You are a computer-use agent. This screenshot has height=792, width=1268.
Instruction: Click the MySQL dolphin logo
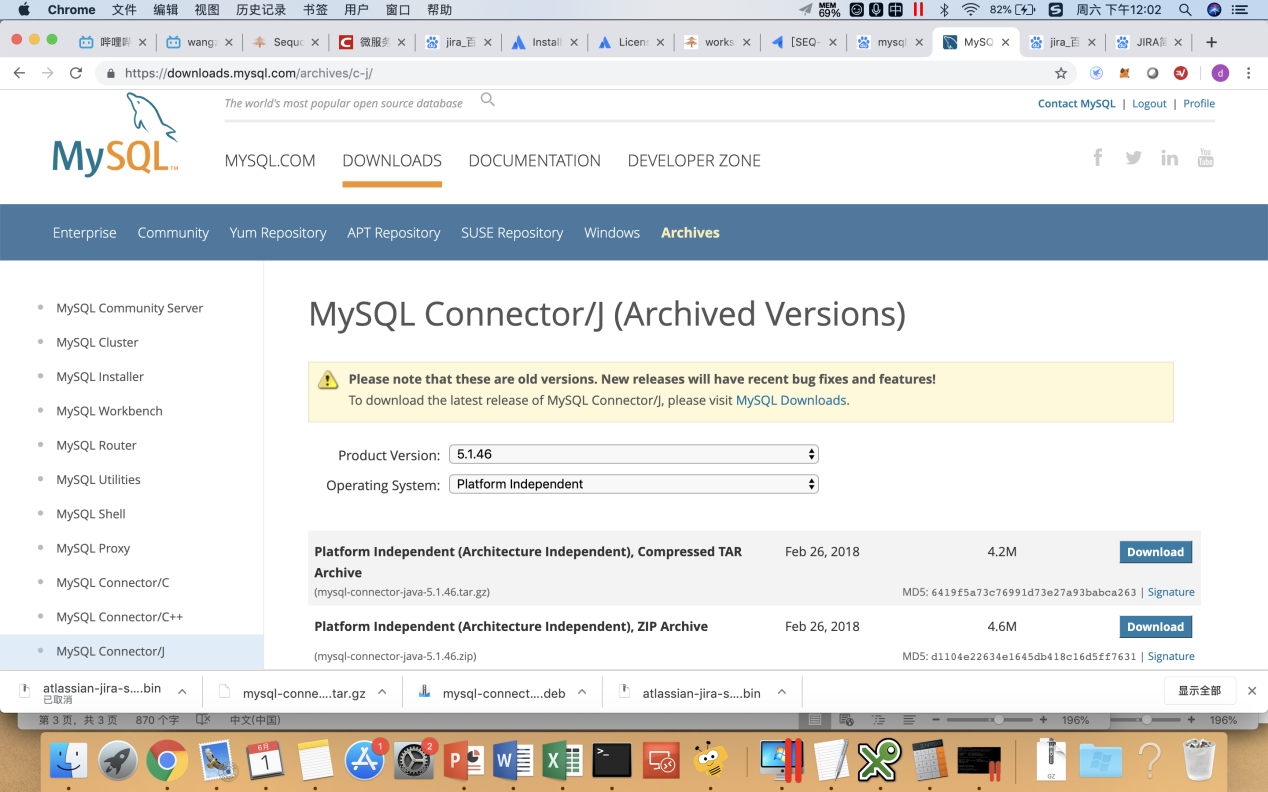click(x=115, y=135)
